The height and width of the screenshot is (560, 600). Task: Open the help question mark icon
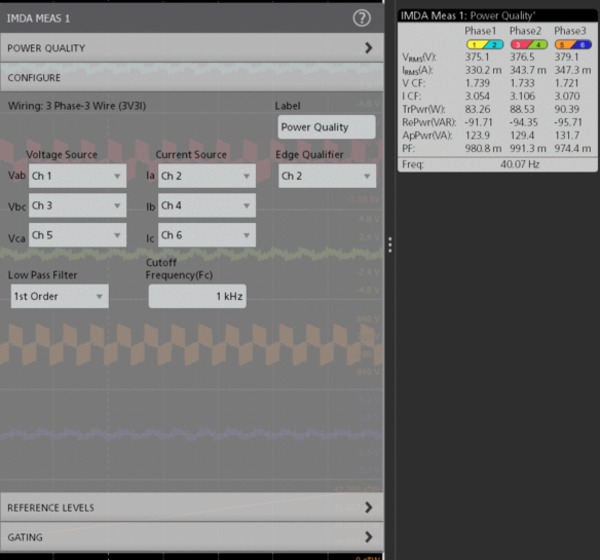[361, 18]
